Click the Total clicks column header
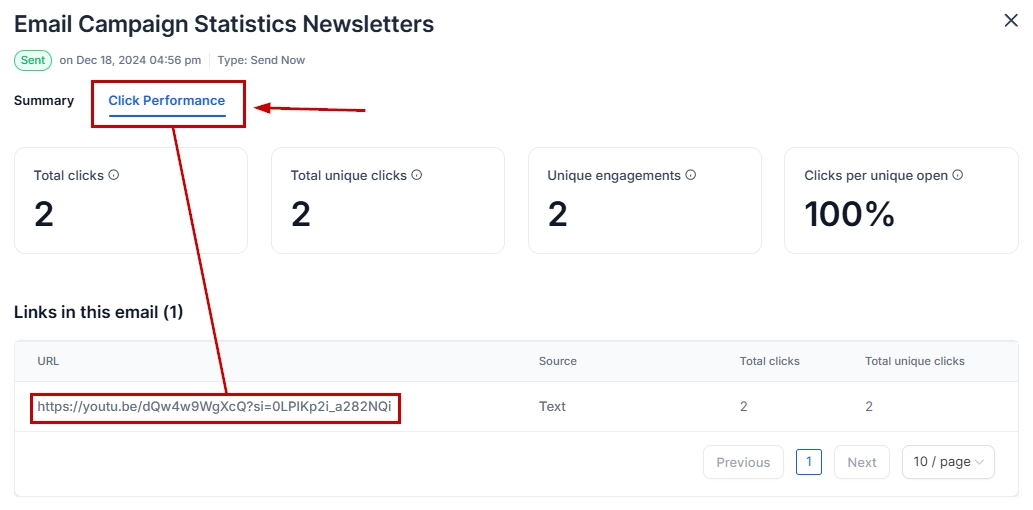1033x510 pixels. click(769, 361)
